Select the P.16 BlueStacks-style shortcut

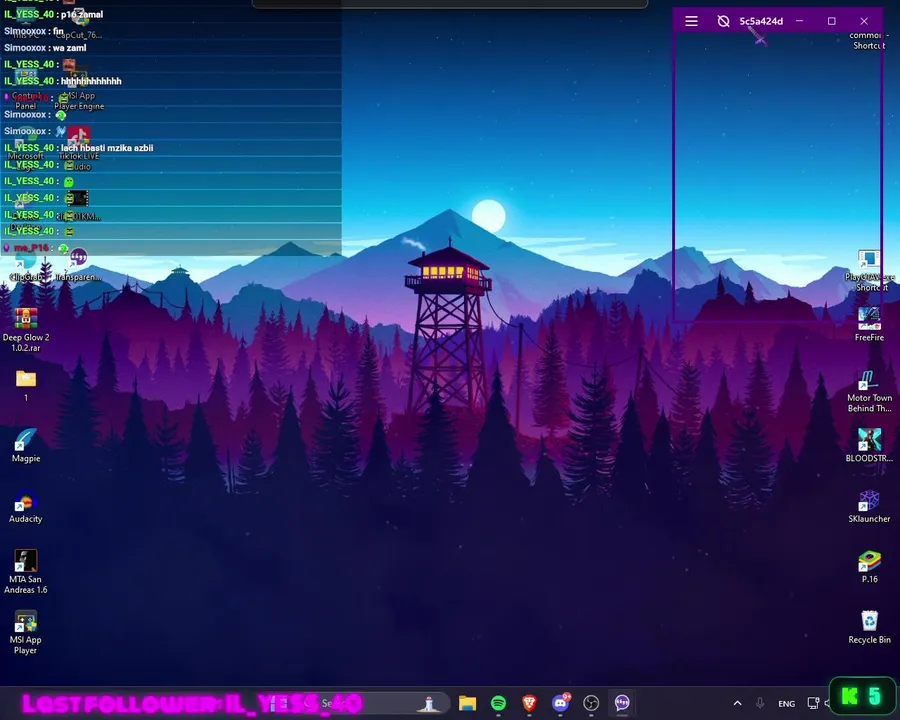coord(869,566)
